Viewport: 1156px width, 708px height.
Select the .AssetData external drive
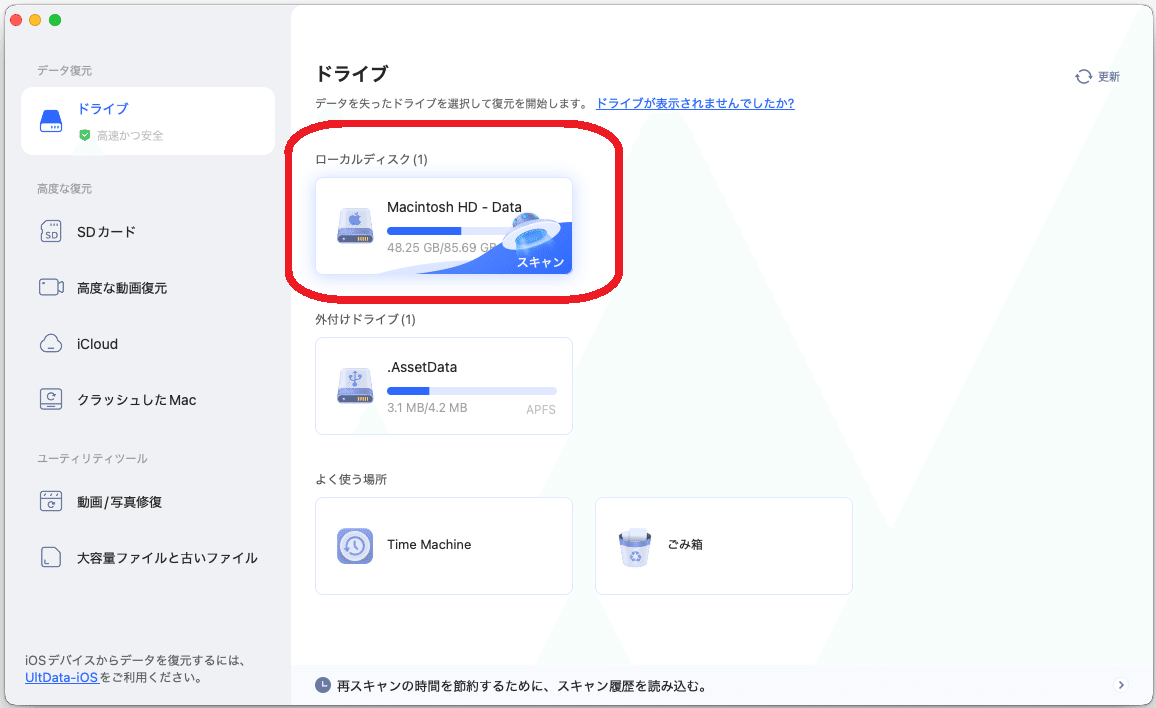(443, 385)
